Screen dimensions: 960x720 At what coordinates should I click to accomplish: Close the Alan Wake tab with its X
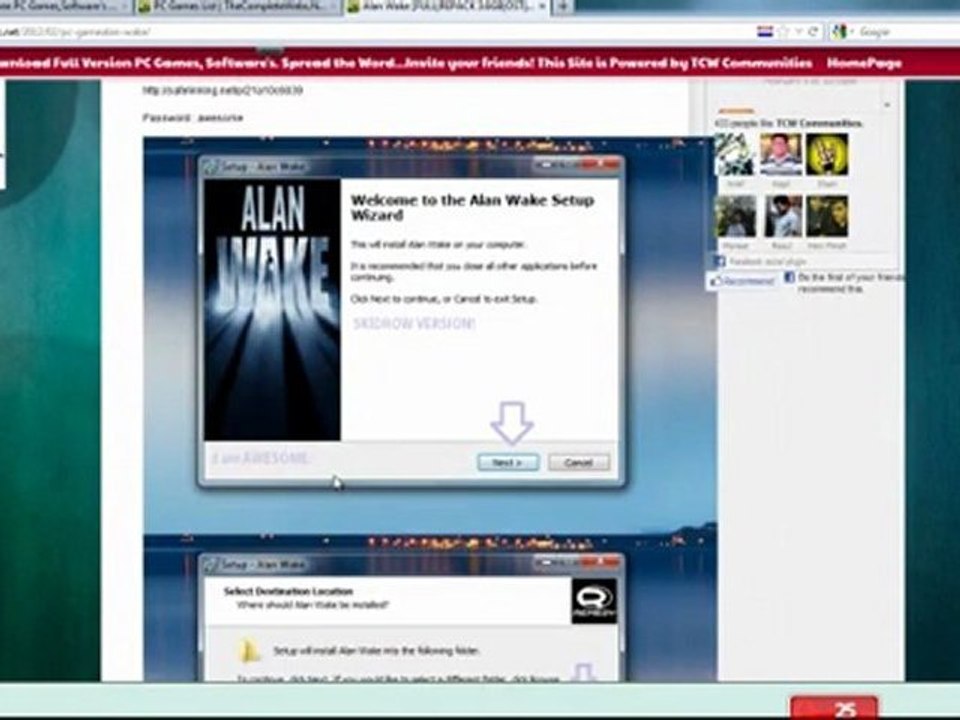(x=541, y=7)
